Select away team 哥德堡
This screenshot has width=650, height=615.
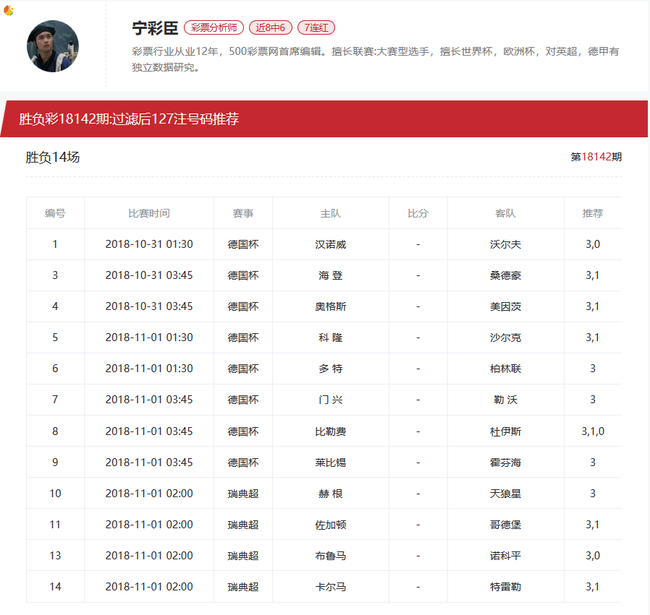pos(505,525)
